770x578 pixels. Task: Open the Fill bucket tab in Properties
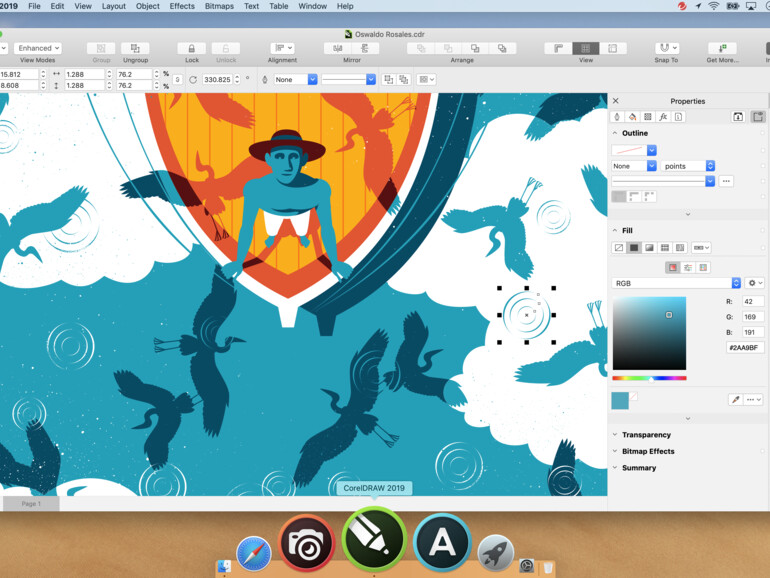(632, 117)
